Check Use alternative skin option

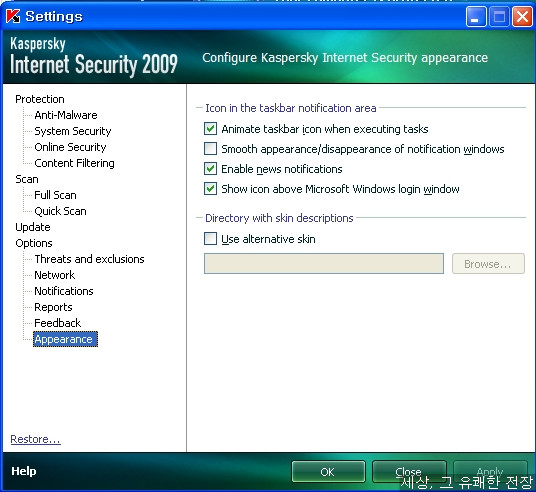(x=210, y=239)
